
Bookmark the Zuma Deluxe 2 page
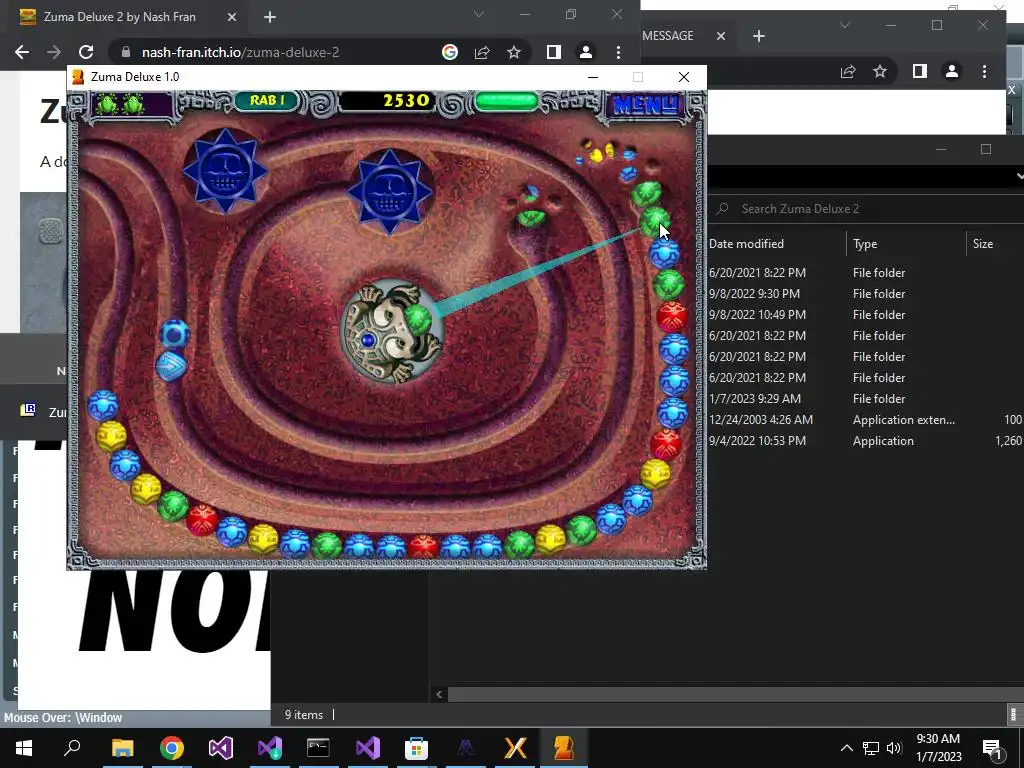(514, 52)
